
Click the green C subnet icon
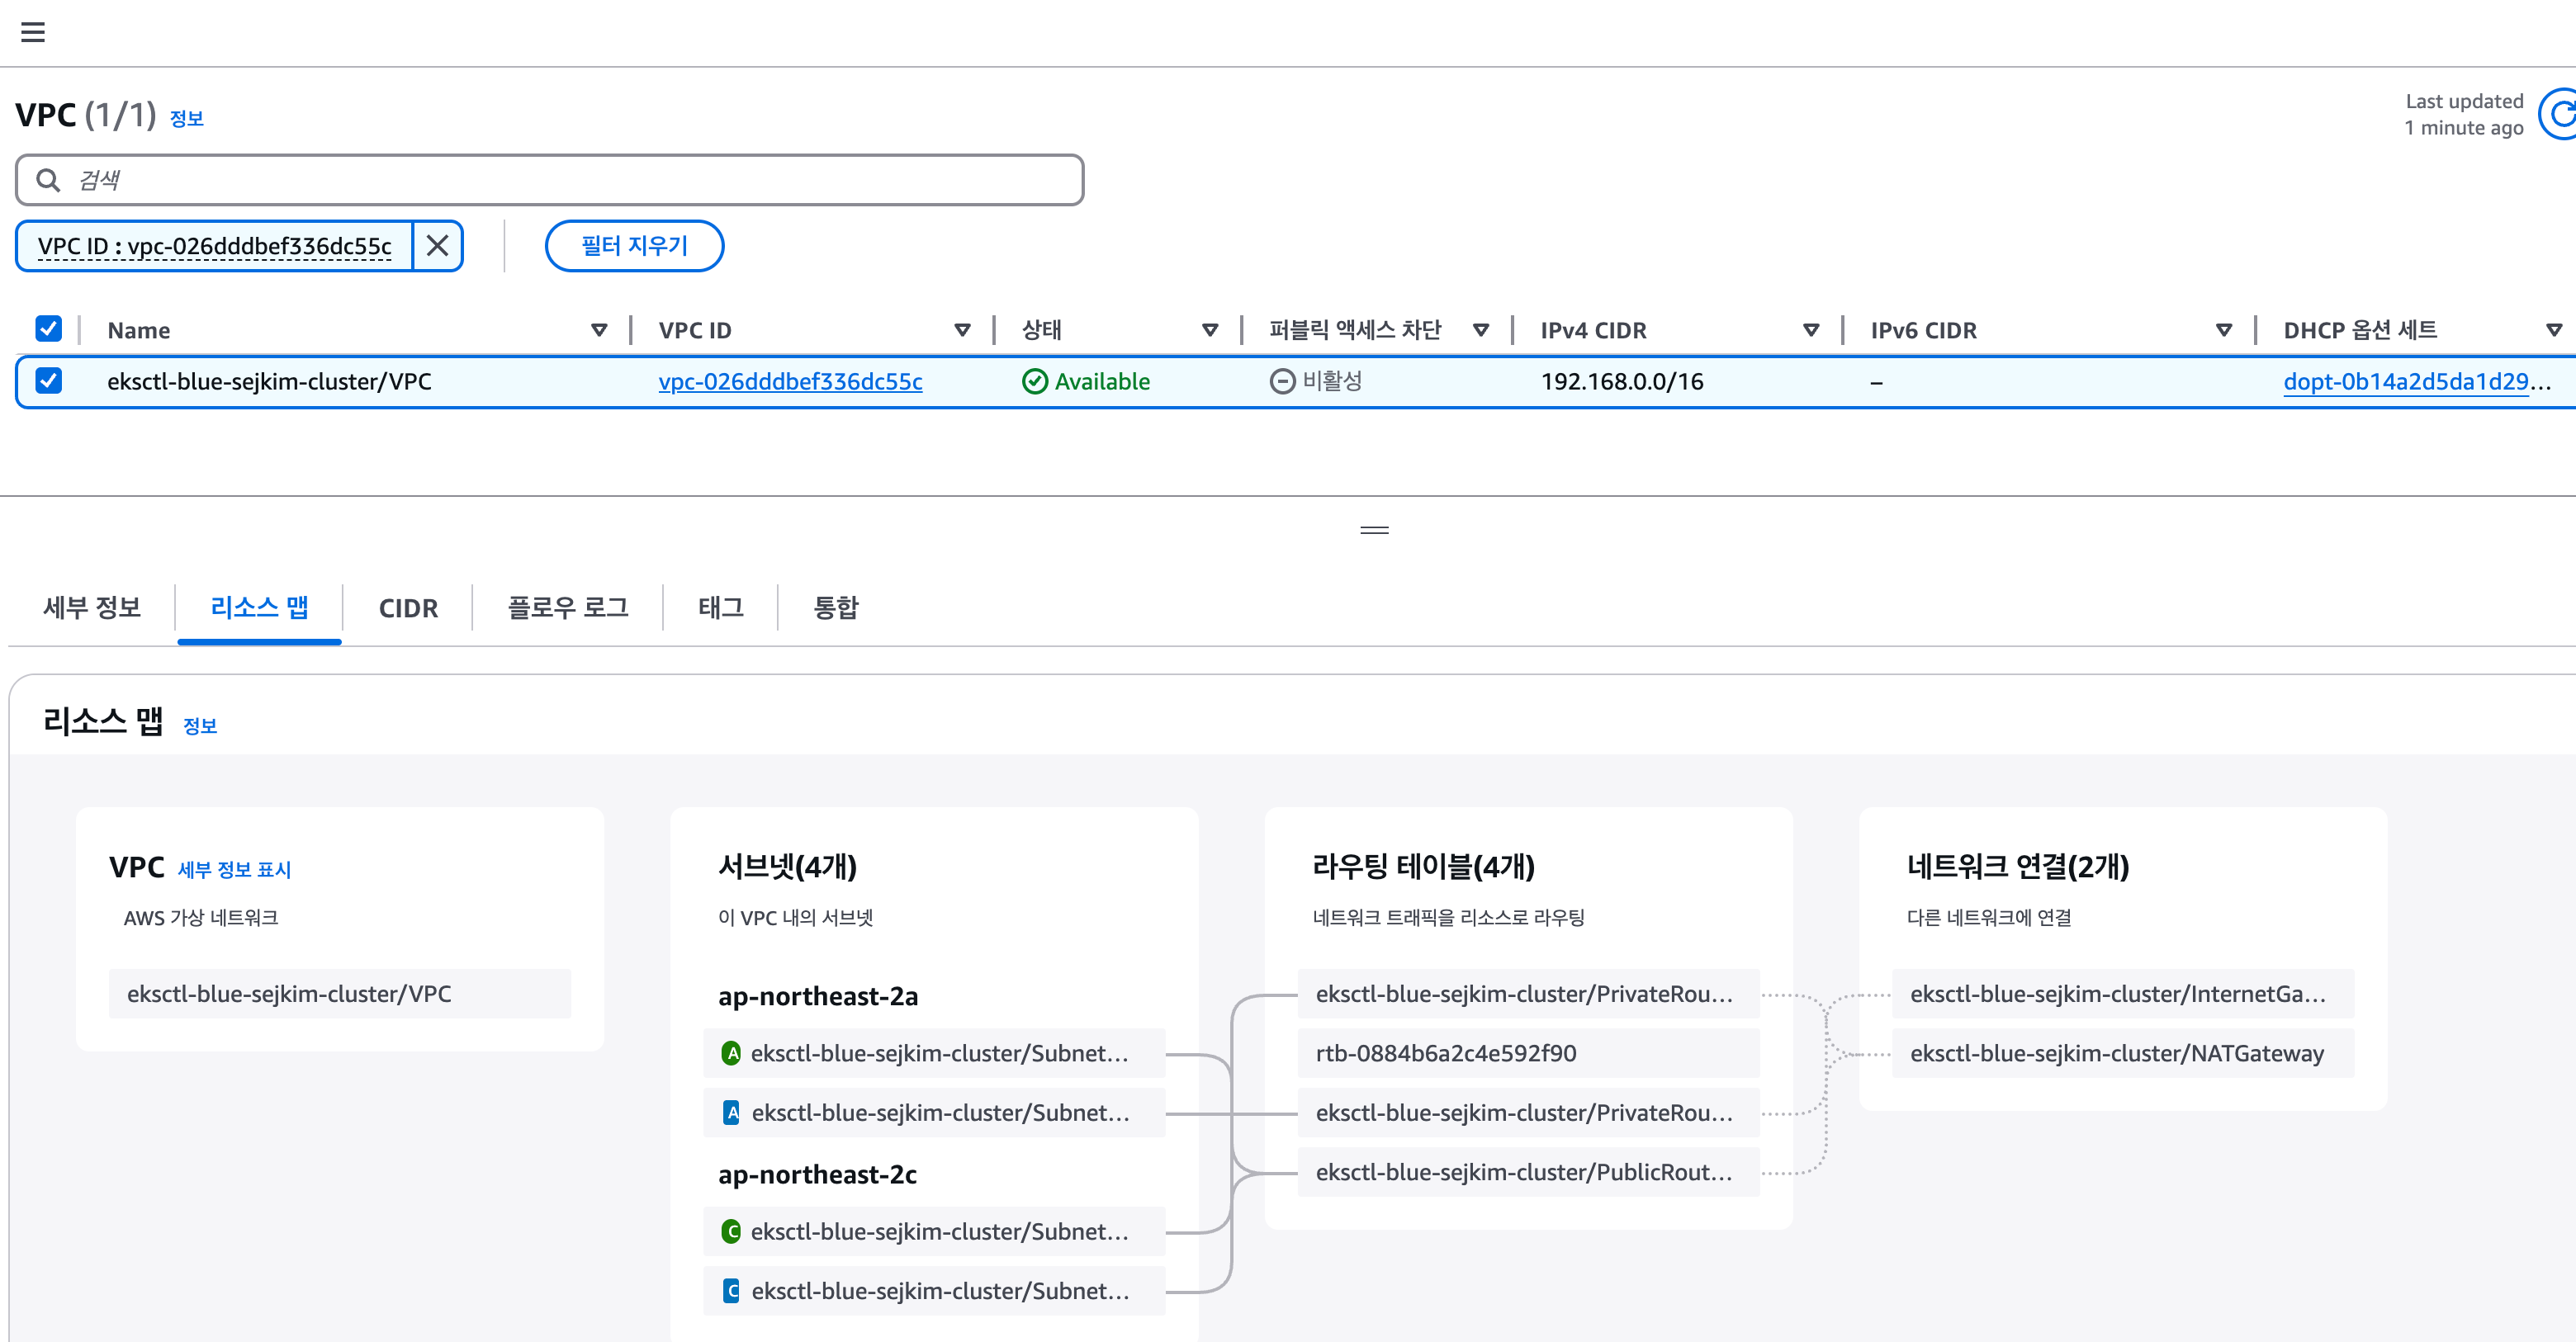pos(731,1231)
